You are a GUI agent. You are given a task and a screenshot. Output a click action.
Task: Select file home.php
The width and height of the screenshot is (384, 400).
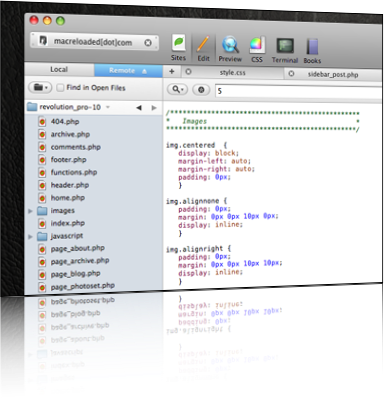pyautogui.click(x=68, y=198)
